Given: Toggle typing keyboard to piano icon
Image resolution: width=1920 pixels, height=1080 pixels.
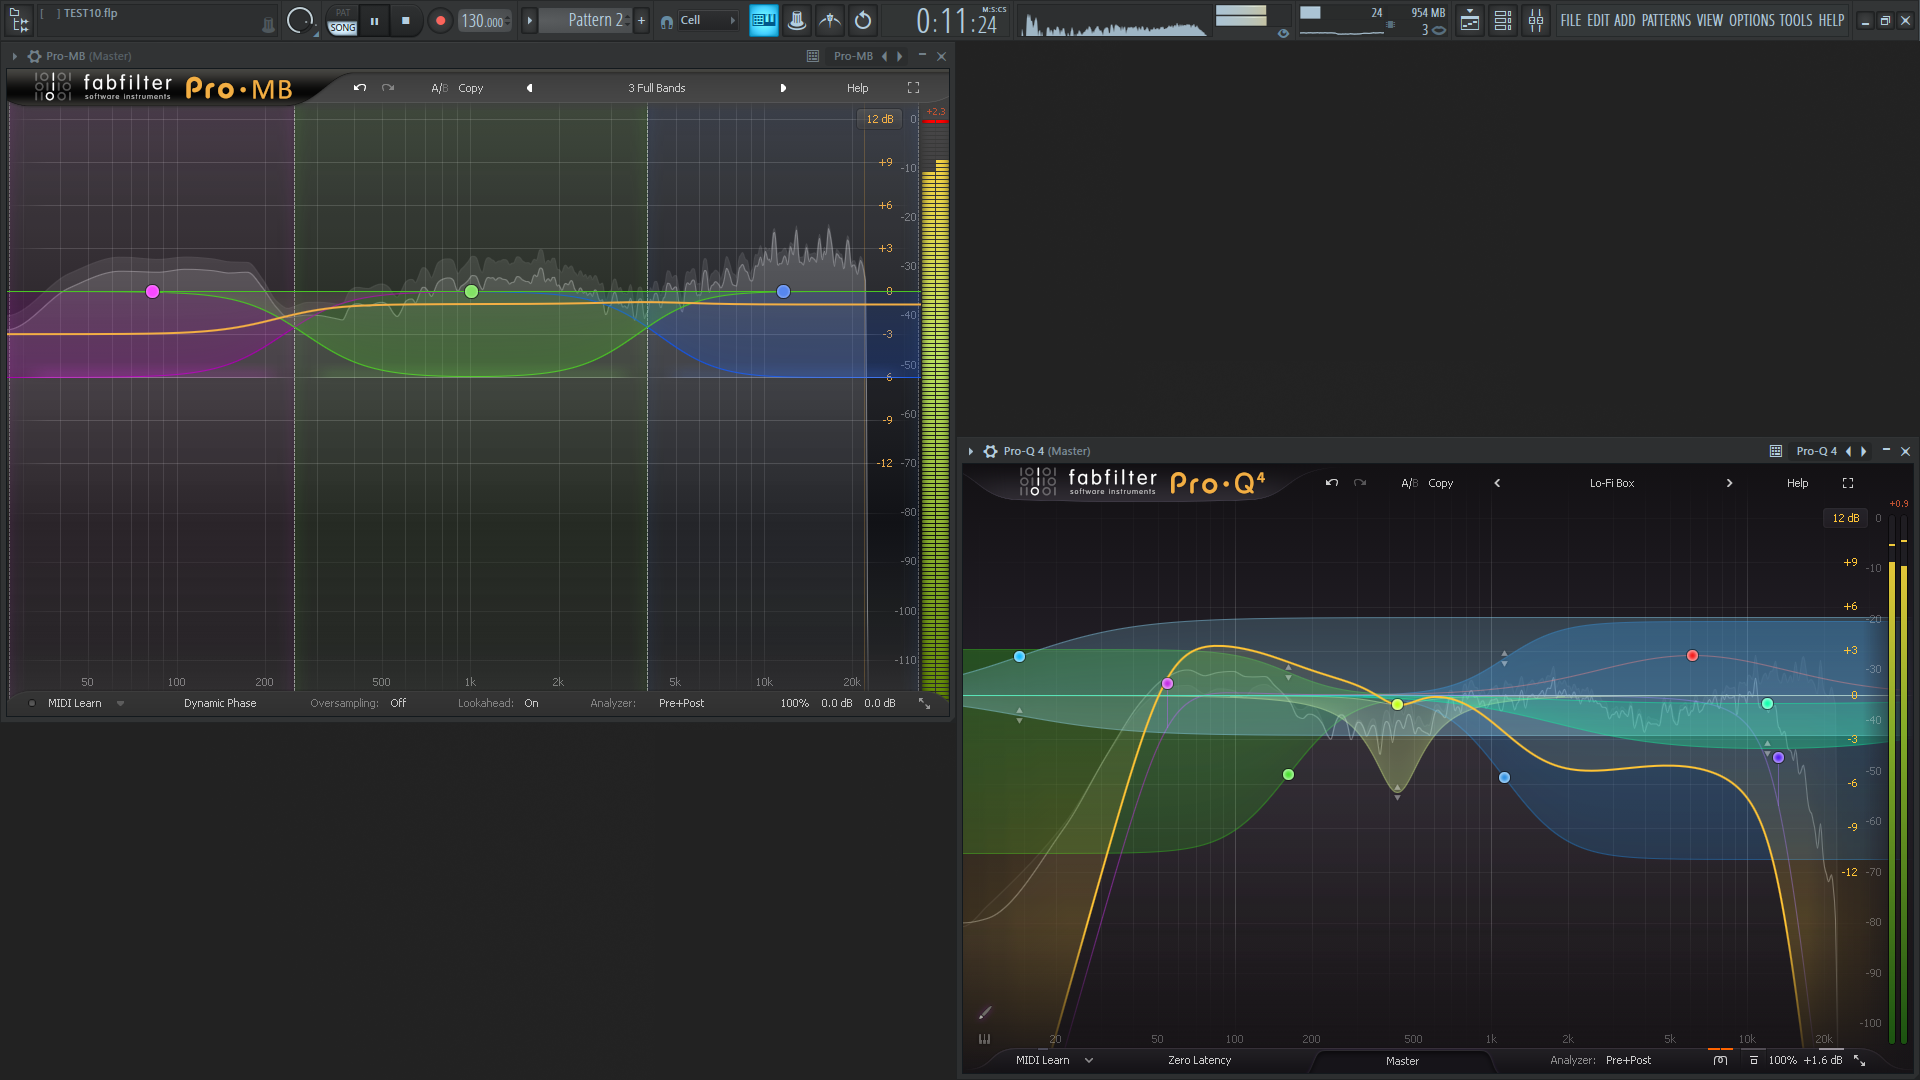Looking at the screenshot, I should [x=763, y=20].
